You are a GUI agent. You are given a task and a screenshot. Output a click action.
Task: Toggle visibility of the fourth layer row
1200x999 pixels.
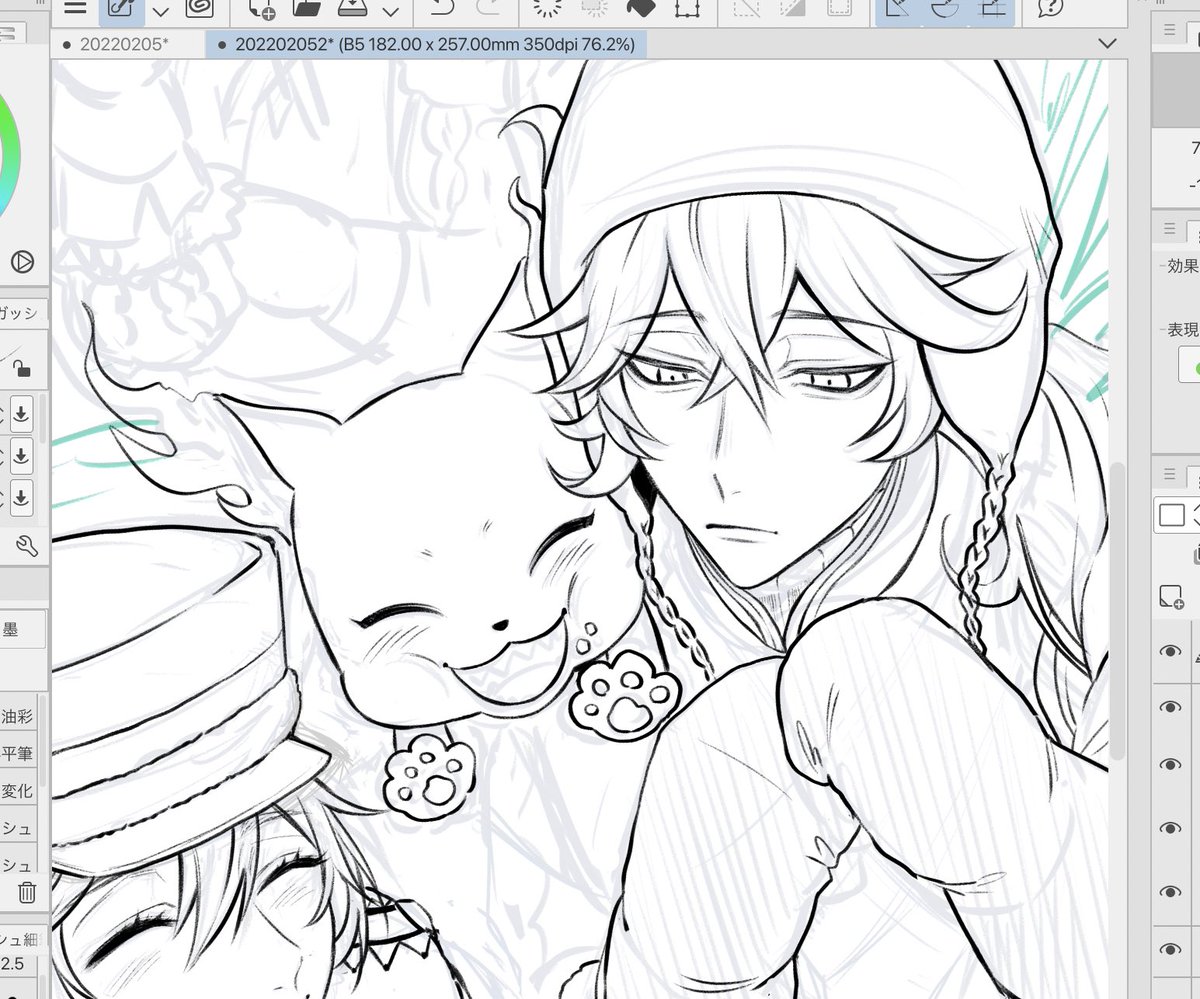[1170, 829]
